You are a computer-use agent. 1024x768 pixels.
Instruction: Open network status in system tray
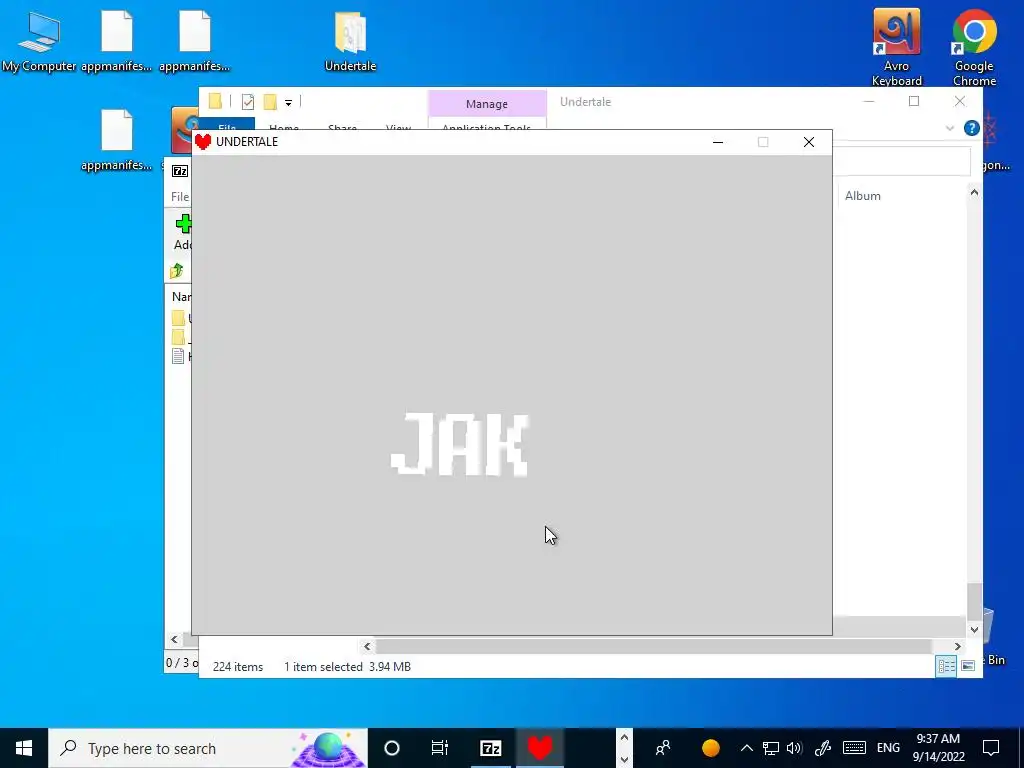coord(771,748)
